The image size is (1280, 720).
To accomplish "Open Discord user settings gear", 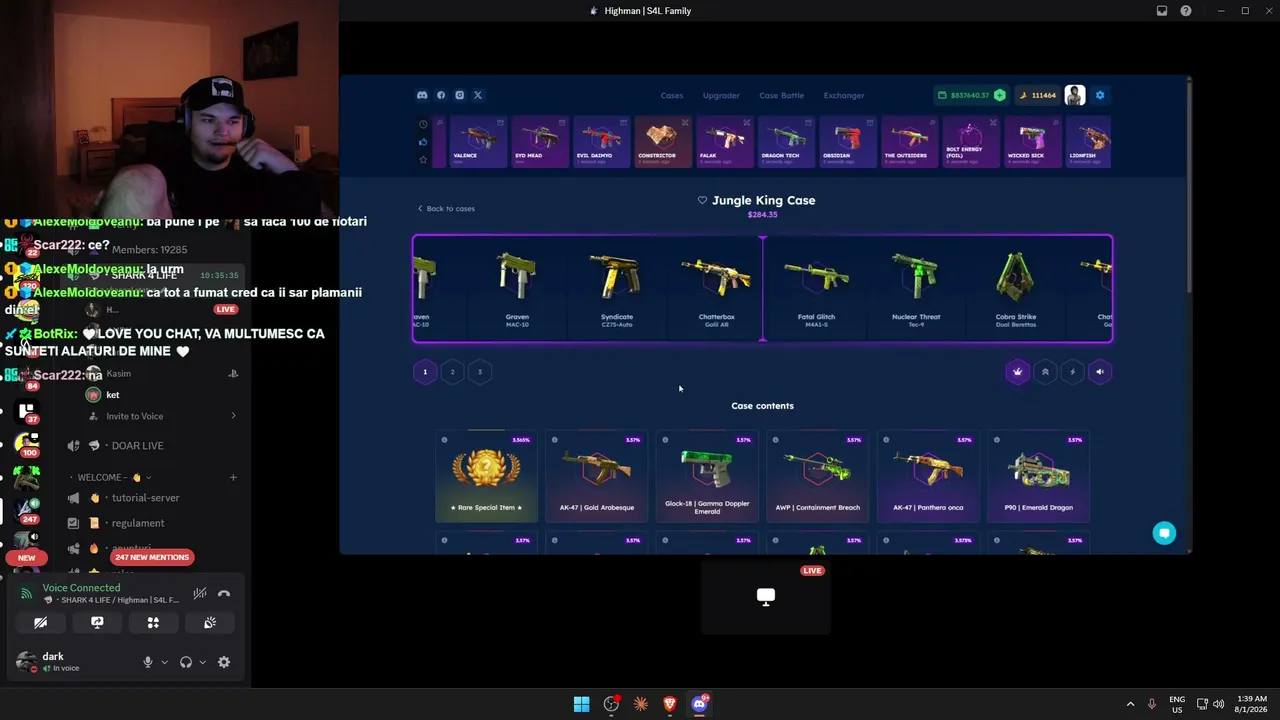I will click(224, 662).
